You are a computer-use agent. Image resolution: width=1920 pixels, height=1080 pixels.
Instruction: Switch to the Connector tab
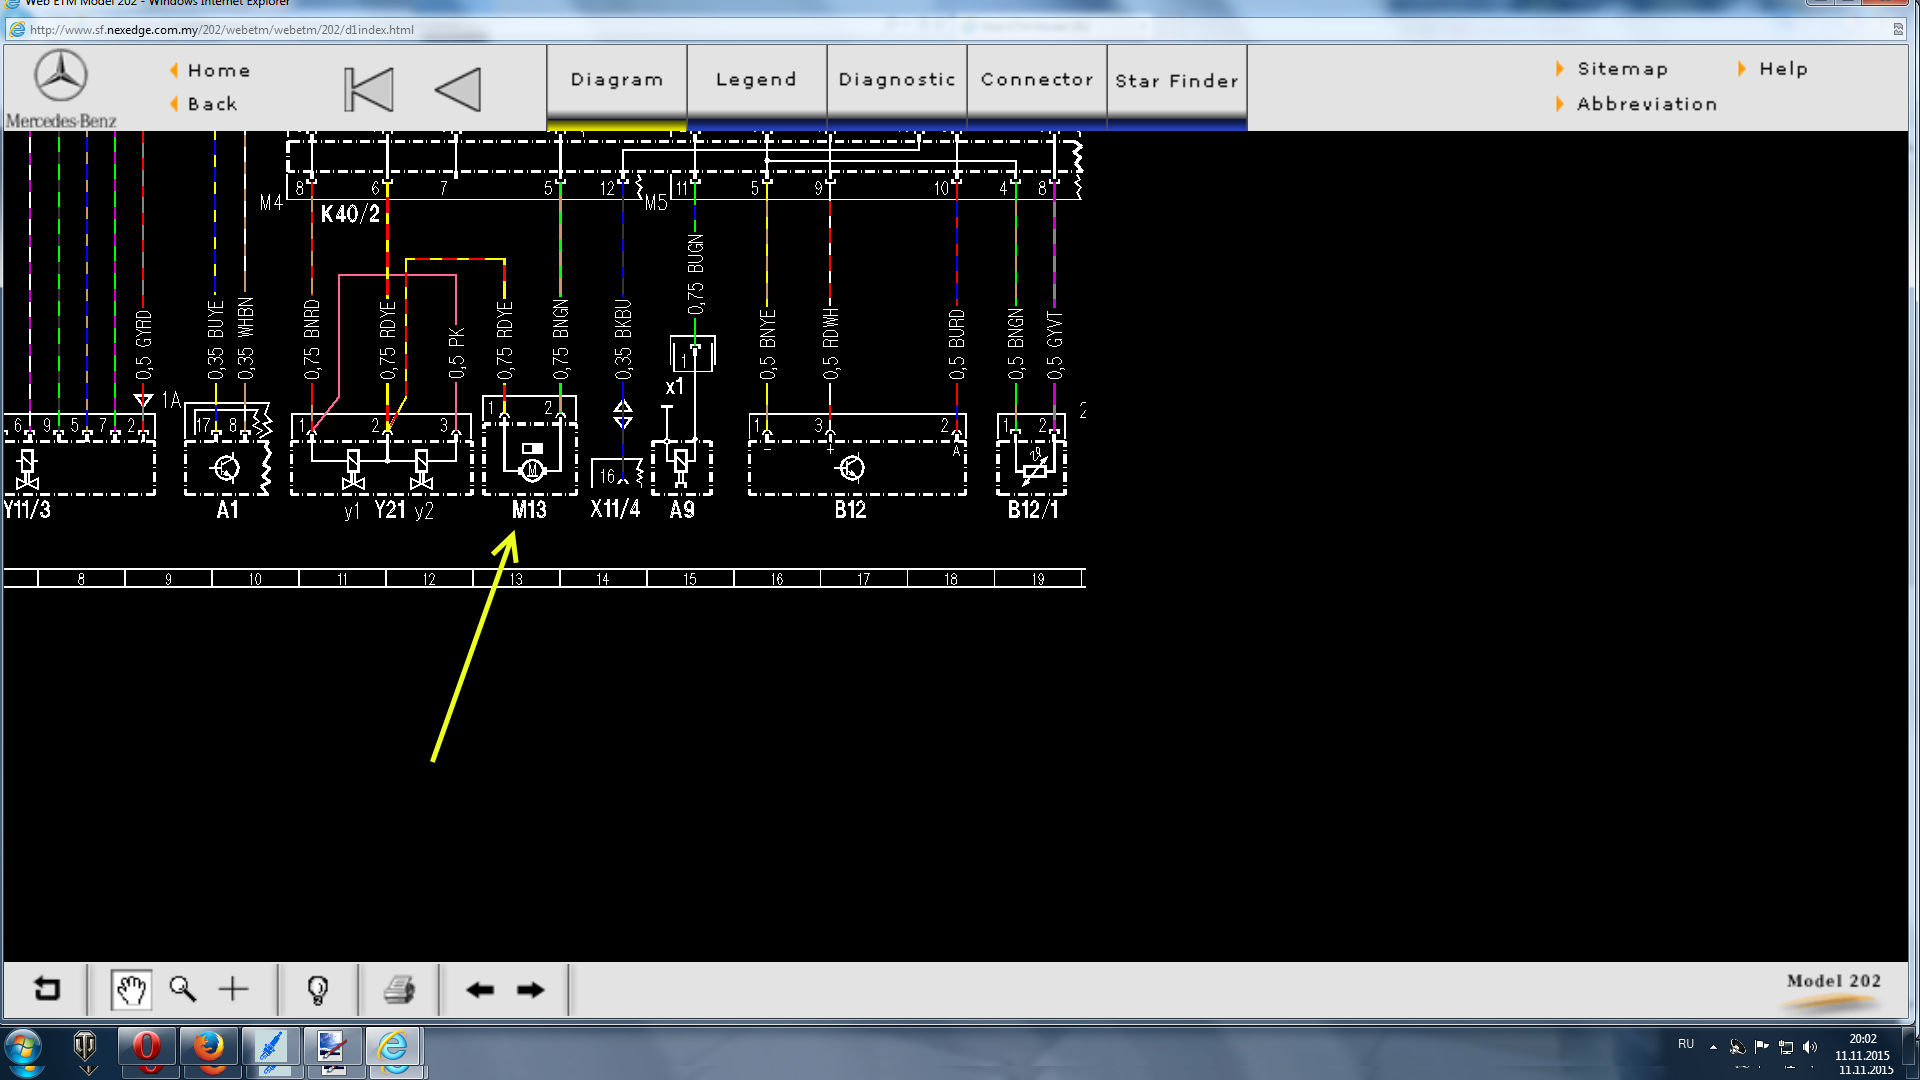(1037, 80)
